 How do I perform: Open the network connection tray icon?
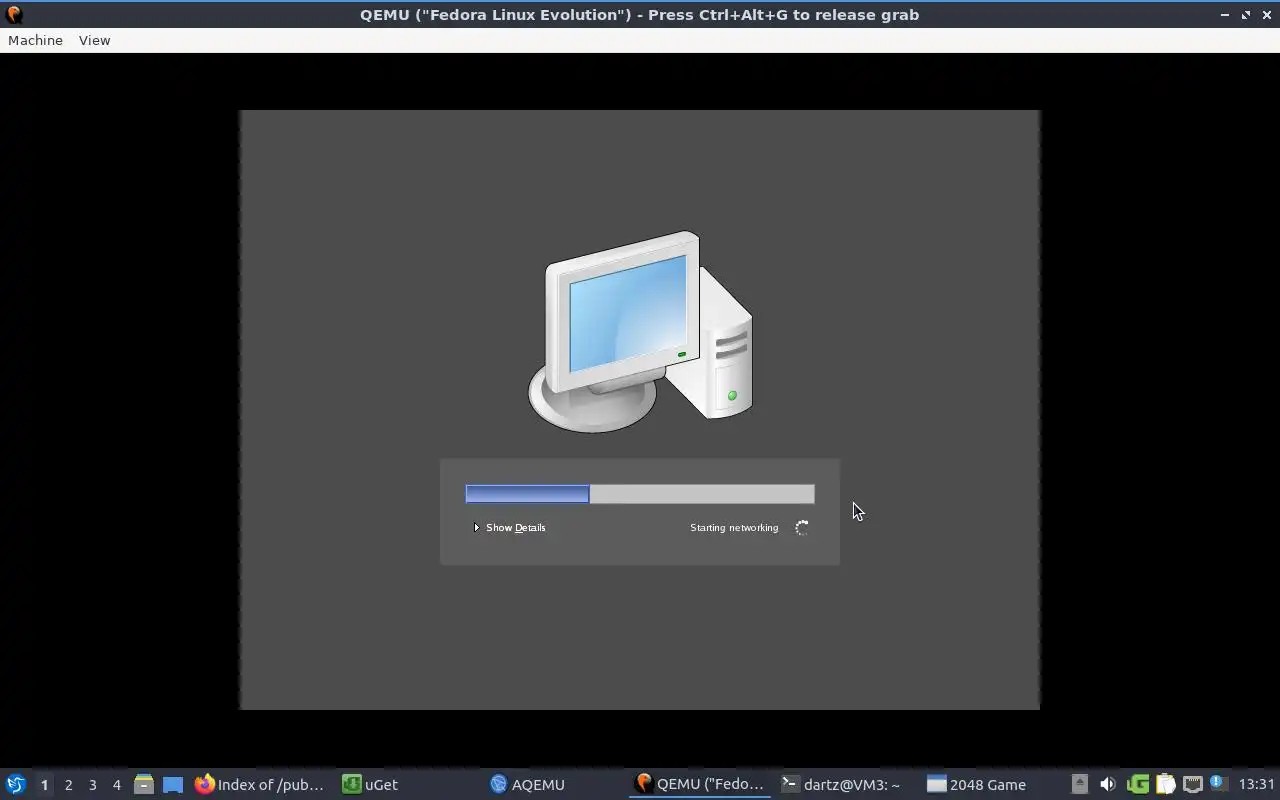coord(1192,784)
